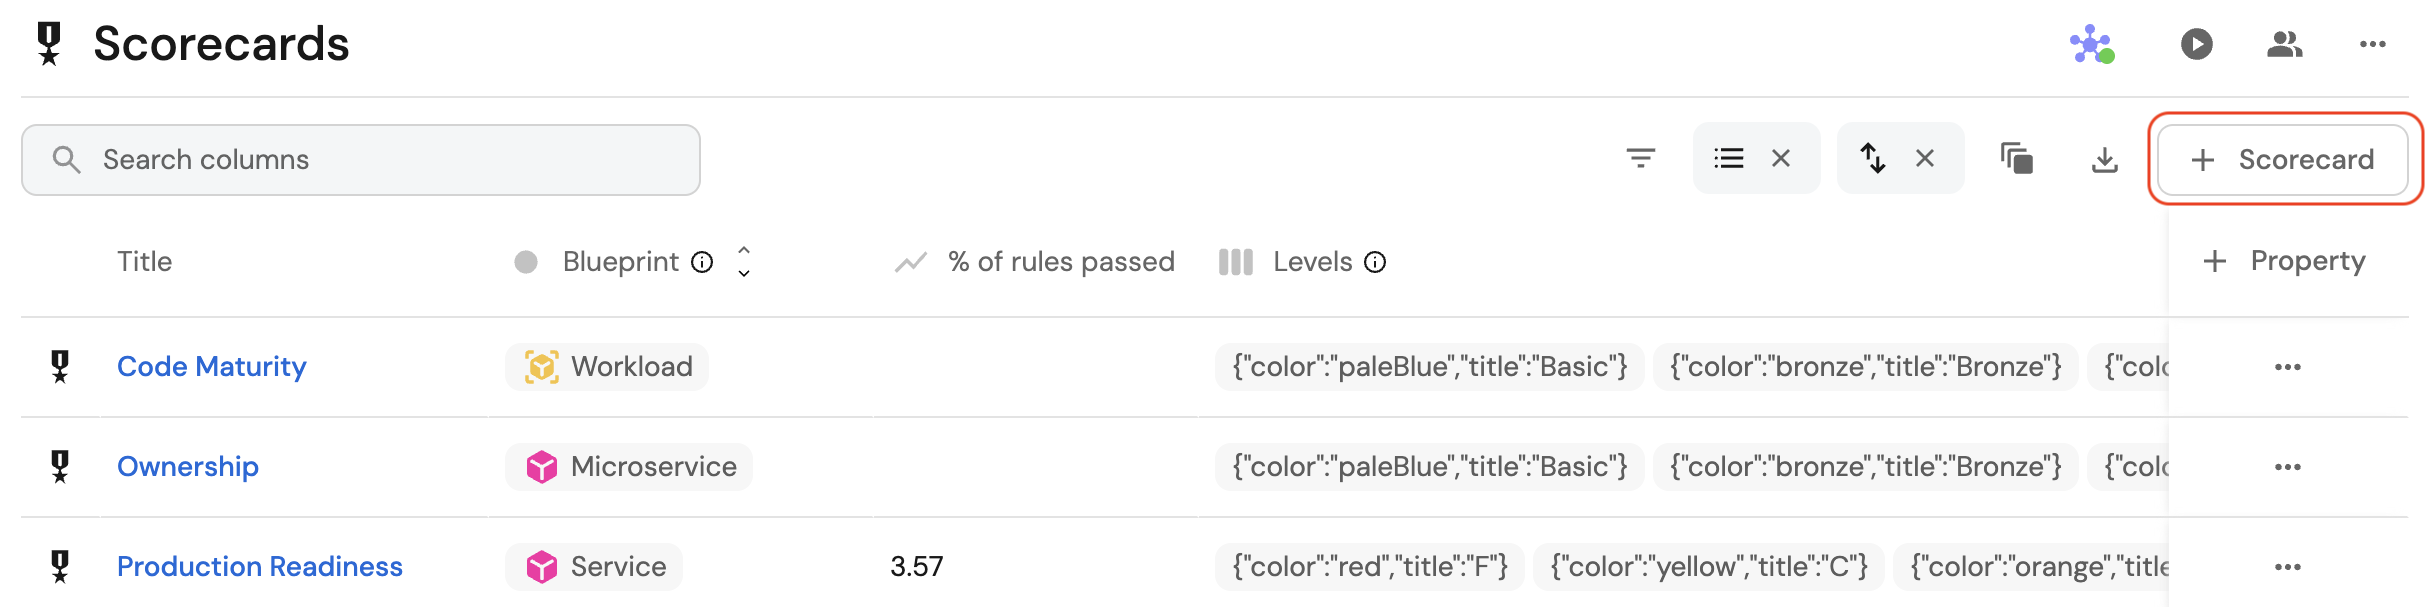Click the filter icon in toolbar

click(x=1640, y=158)
